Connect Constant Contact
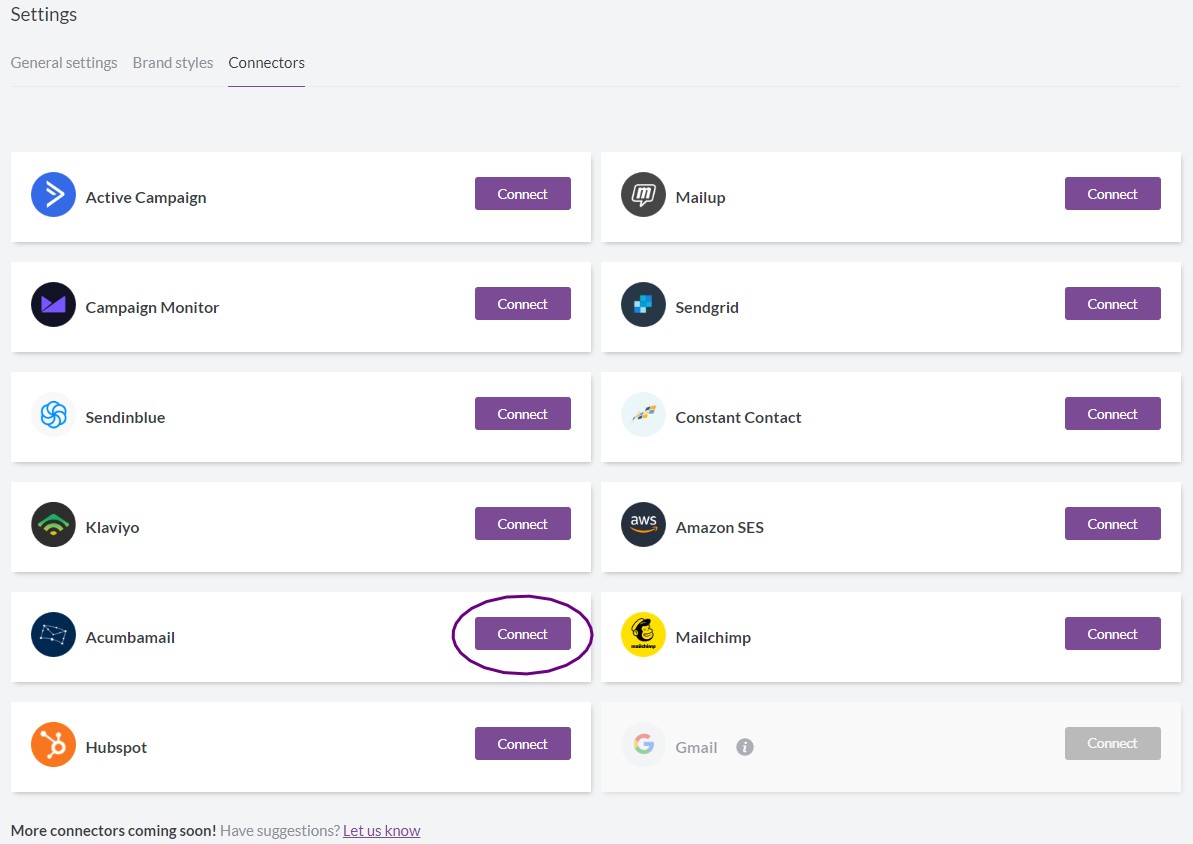 (1112, 414)
